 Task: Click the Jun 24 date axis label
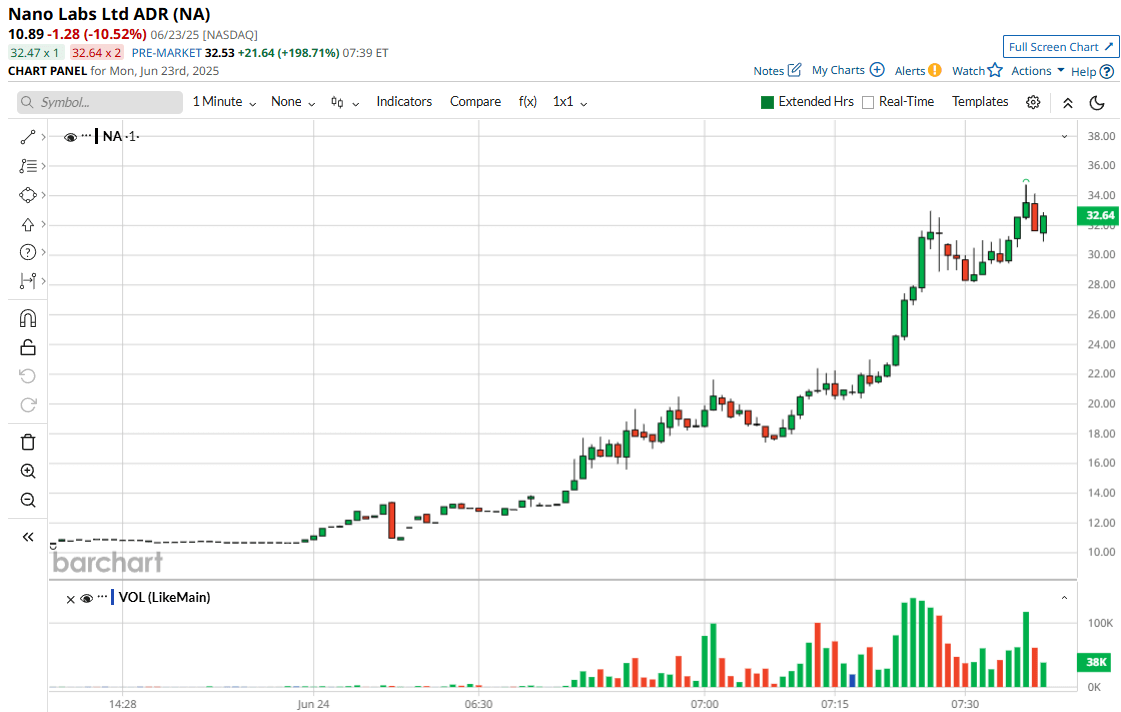313,704
